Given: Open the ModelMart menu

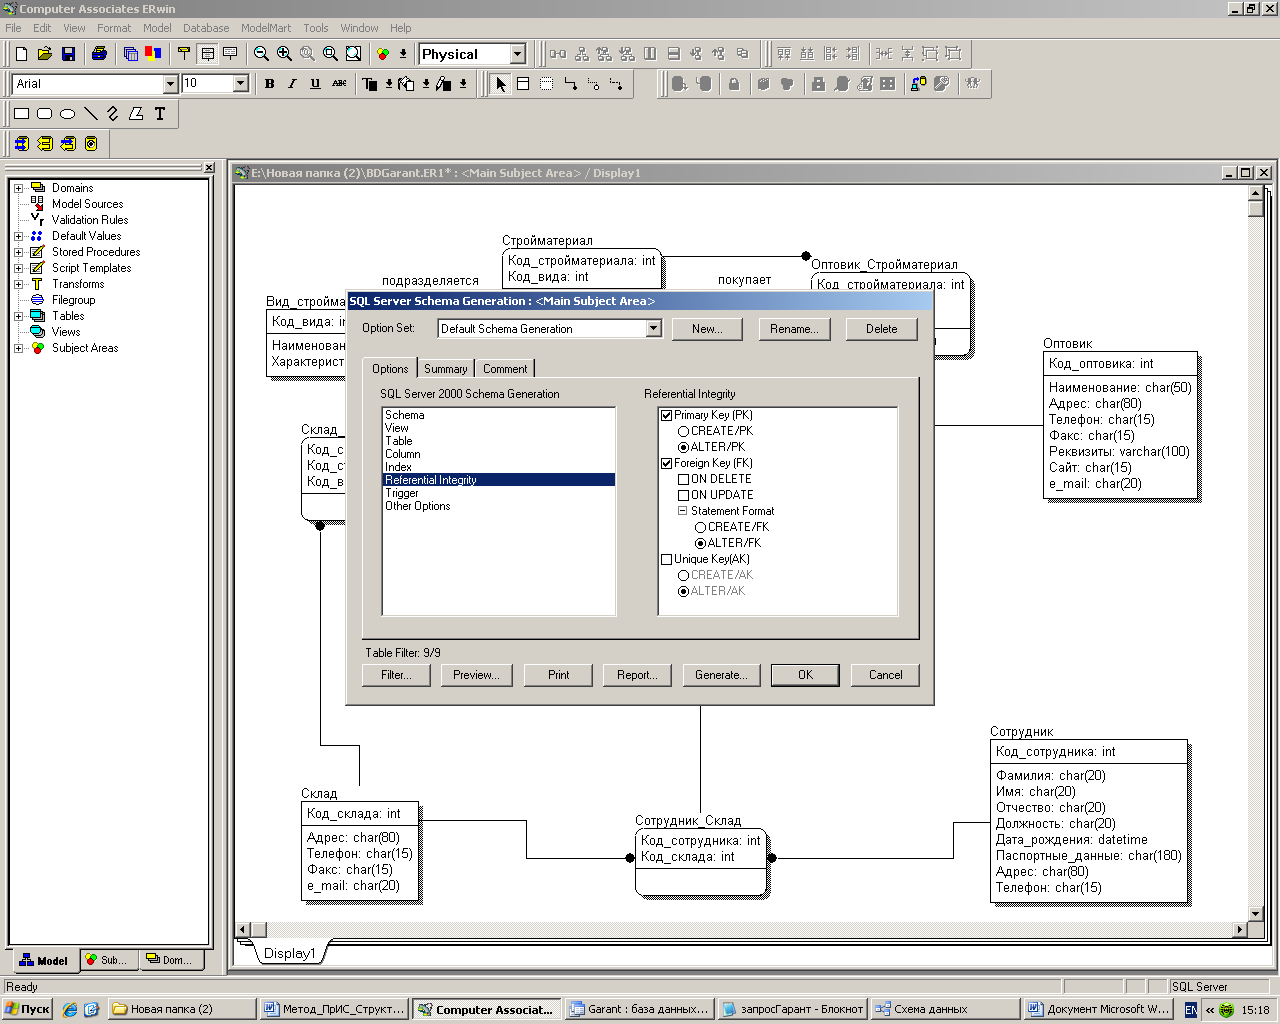Looking at the screenshot, I should 267,28.
